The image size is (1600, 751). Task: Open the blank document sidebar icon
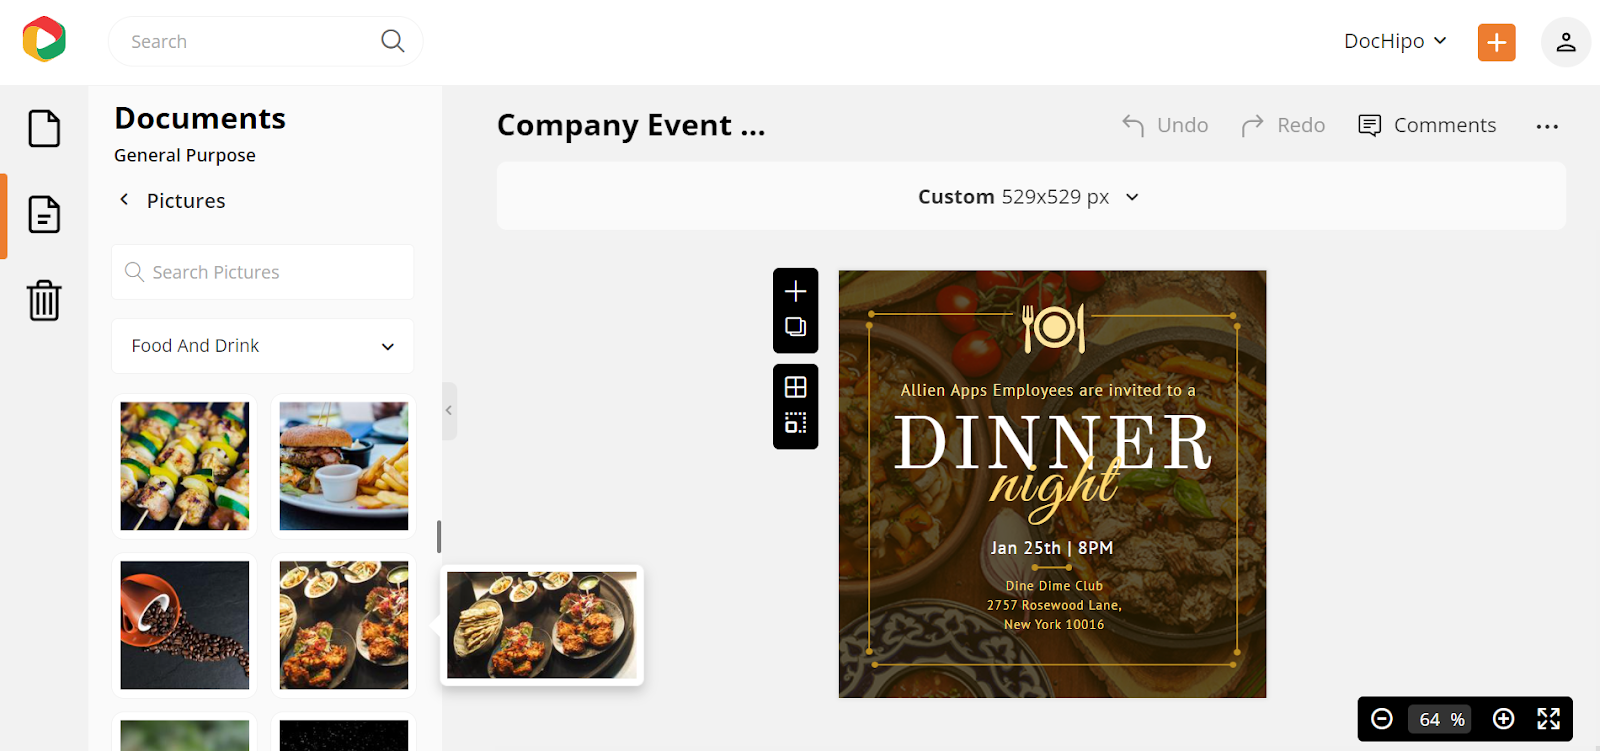click(44, 128)
